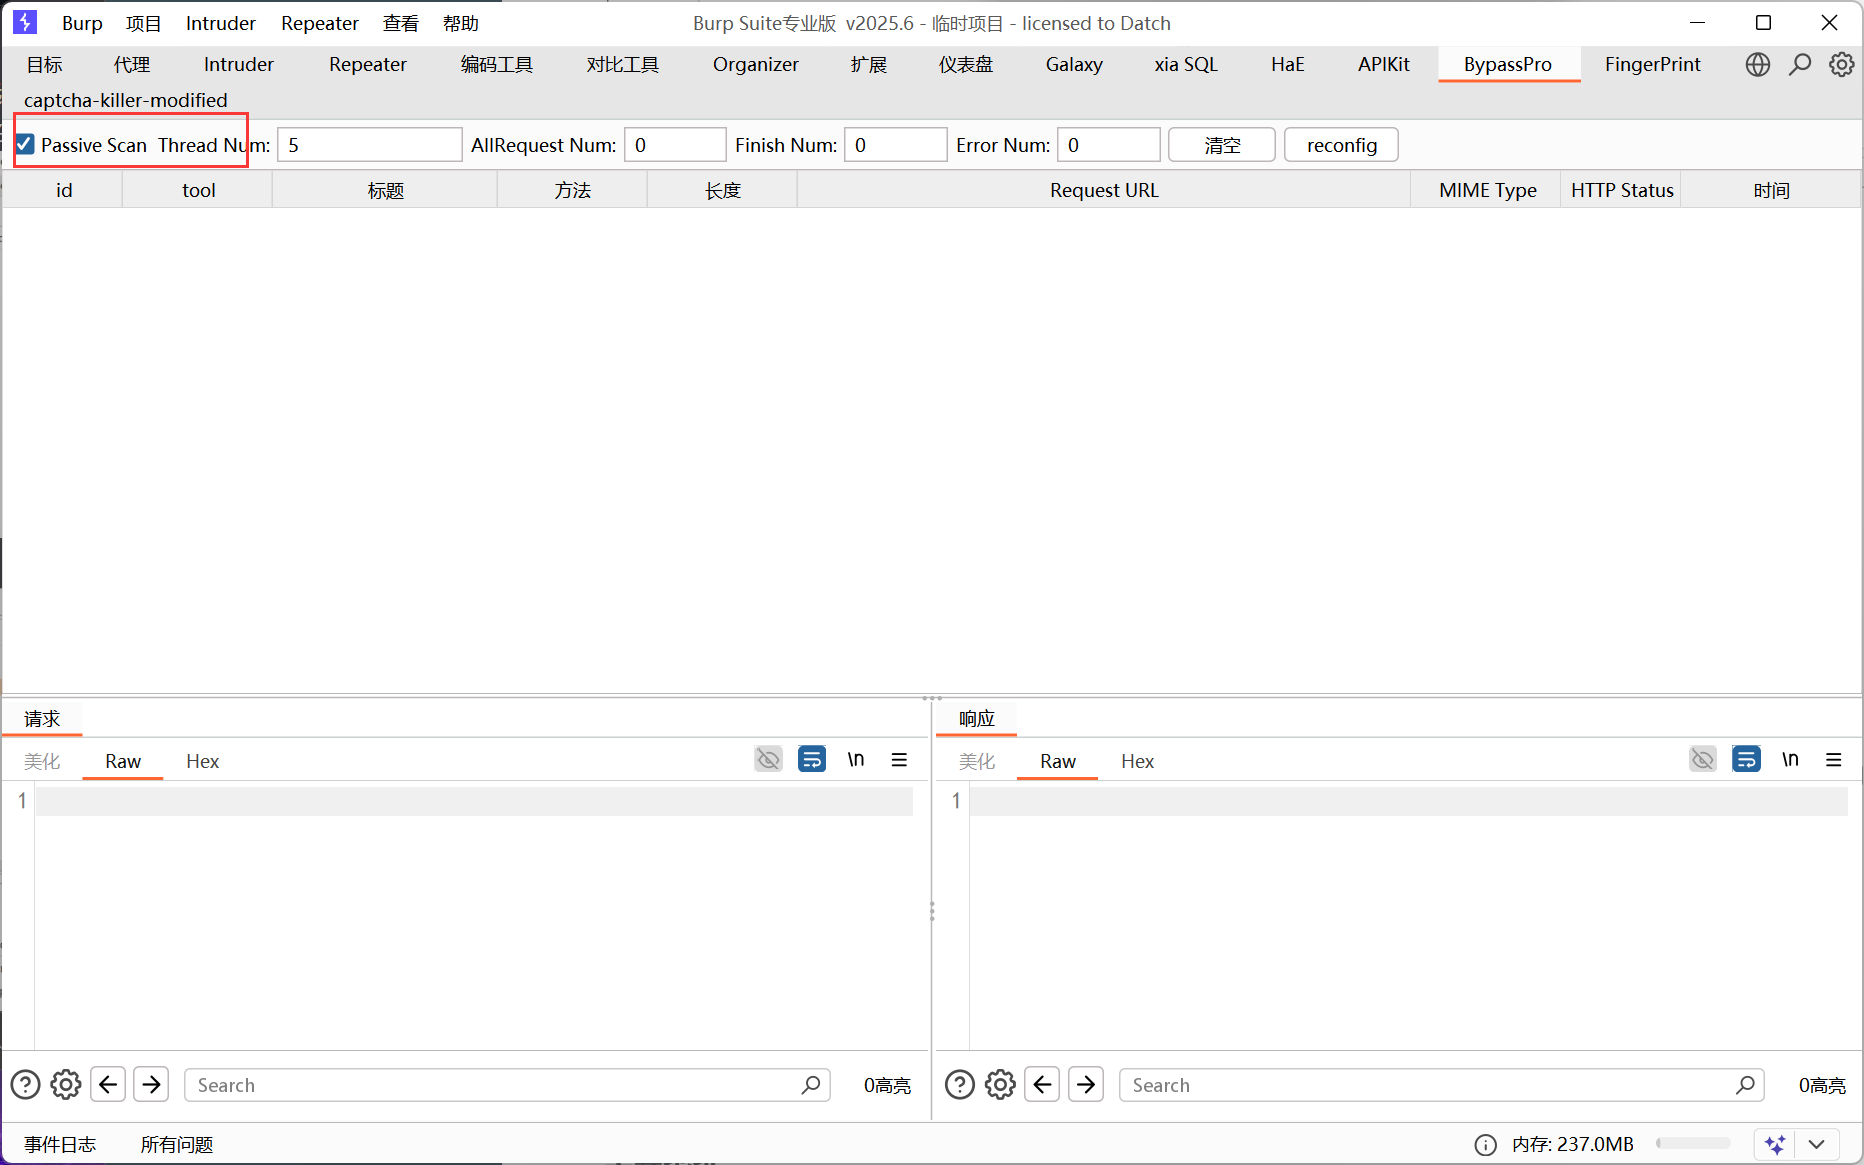Switch to the xia SQL tab
The image size is (1864, 1165).
(1186, 65)
